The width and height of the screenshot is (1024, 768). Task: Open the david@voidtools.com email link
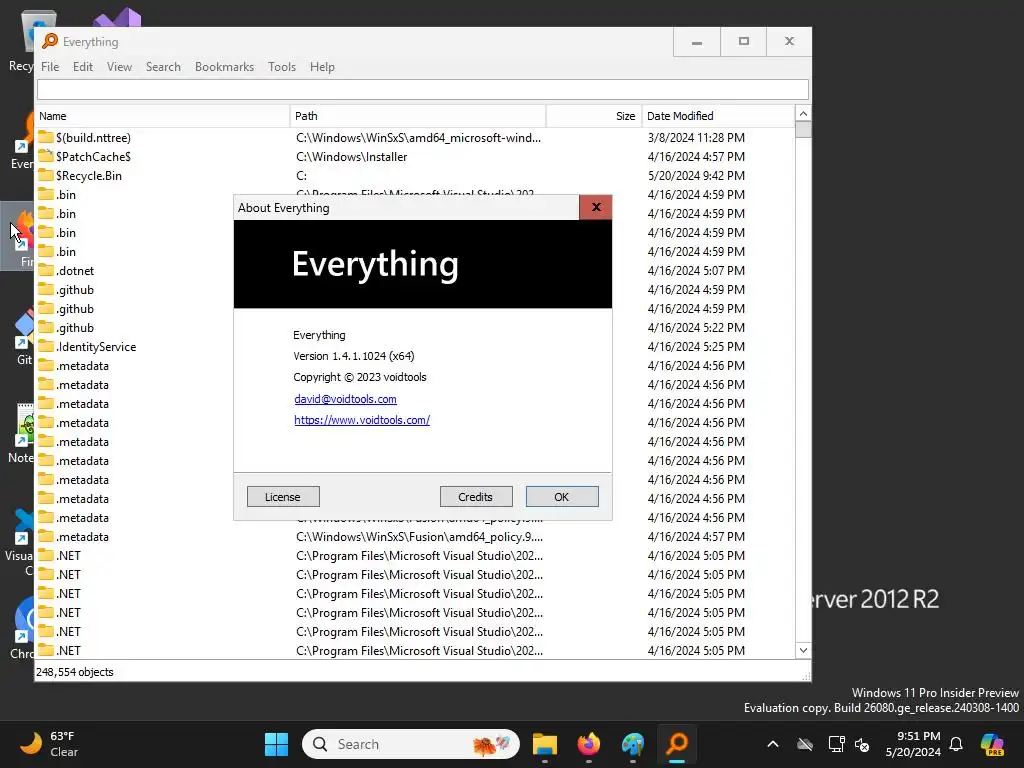[x=345, y=399]
